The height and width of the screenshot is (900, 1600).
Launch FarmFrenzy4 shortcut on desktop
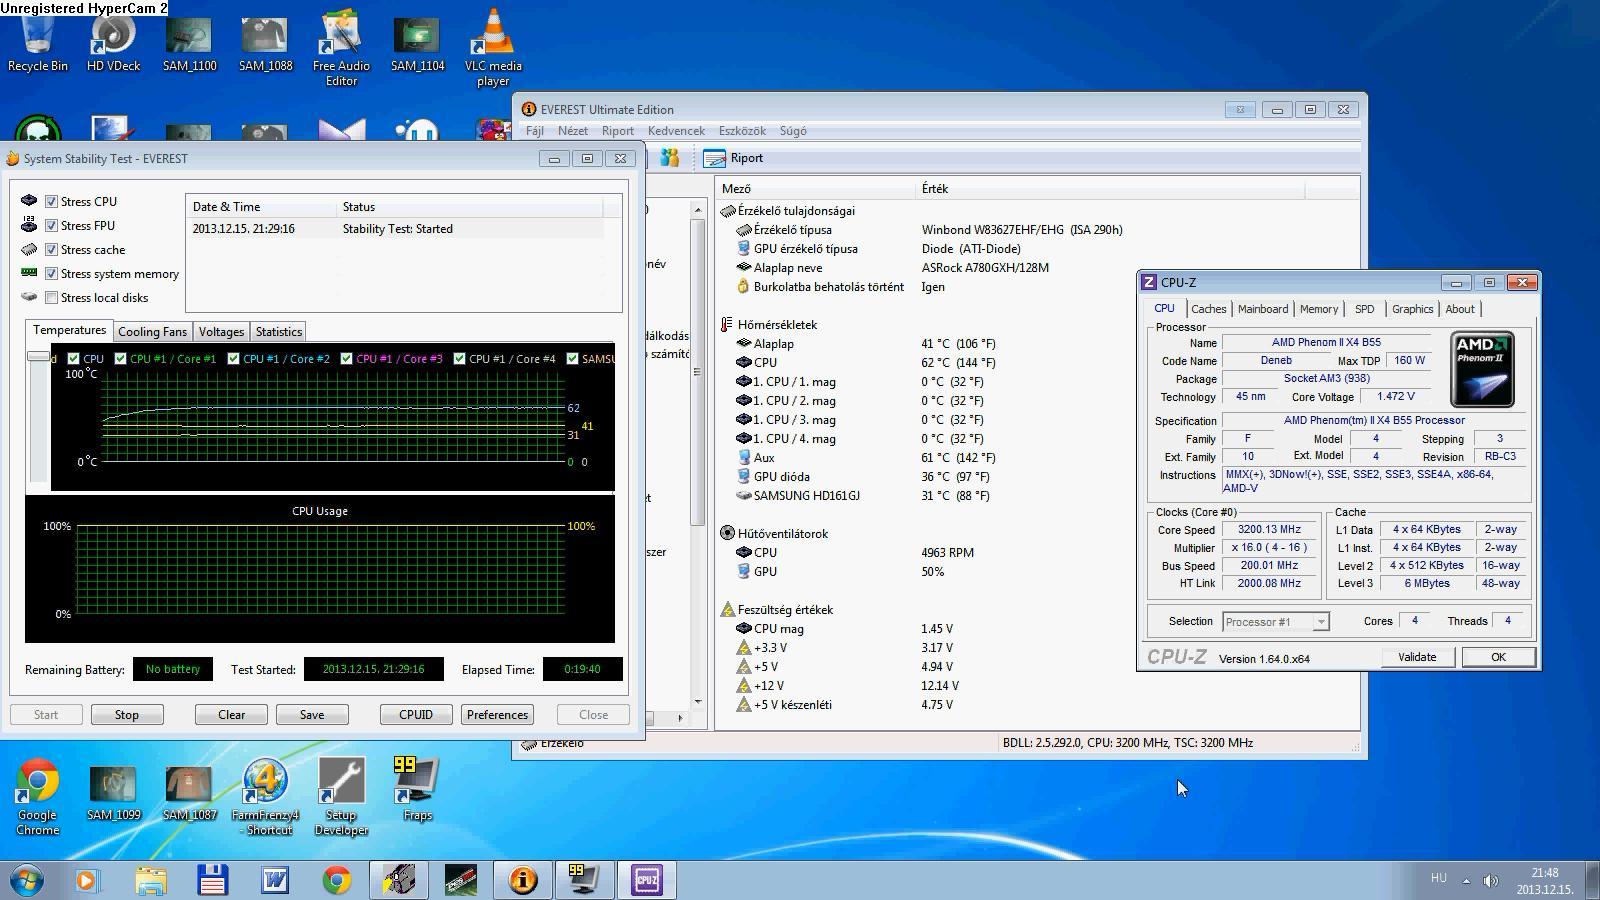coord(265,797)
